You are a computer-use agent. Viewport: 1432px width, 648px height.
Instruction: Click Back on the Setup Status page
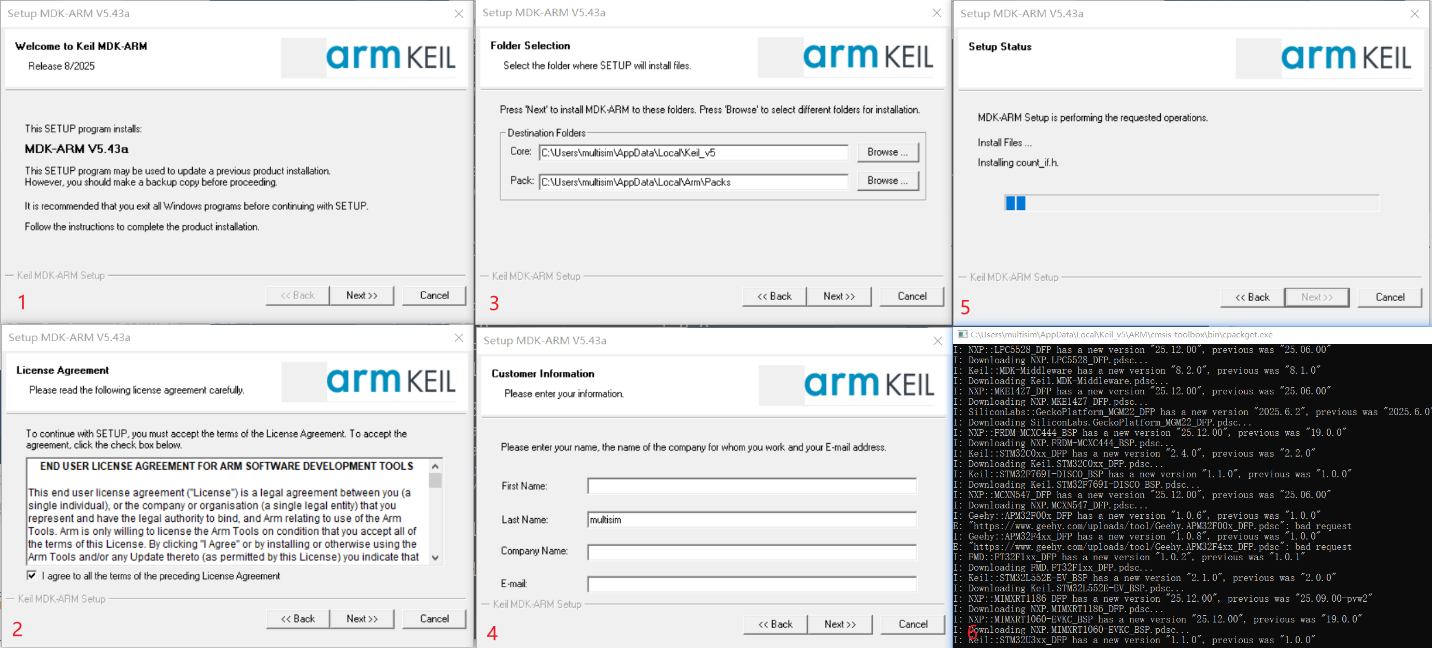coord(1252,297)
